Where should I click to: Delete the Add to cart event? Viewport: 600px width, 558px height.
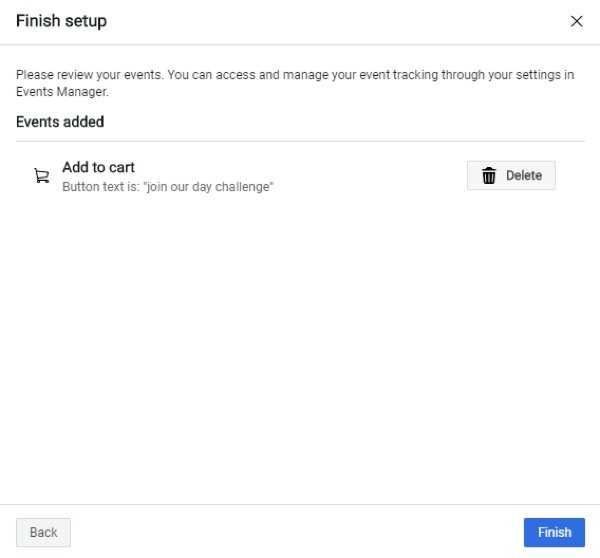pyautogui.click(x=511, y=175)
